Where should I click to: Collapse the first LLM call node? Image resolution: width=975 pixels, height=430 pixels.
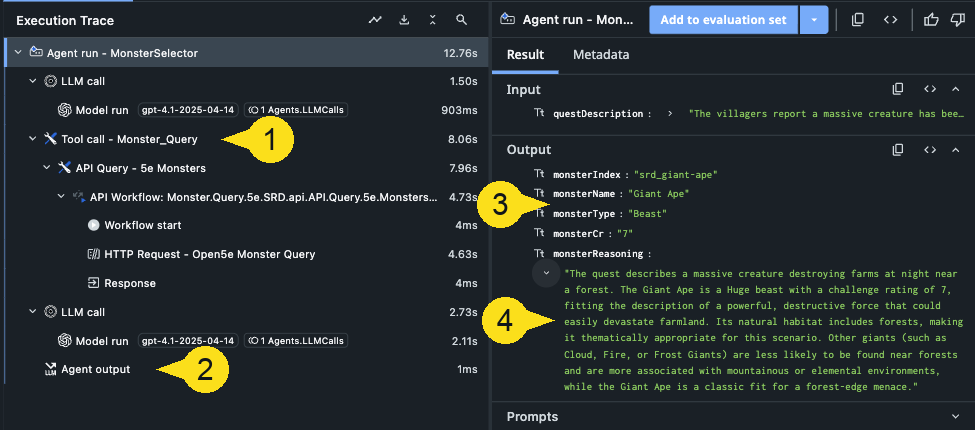[33, 81]
